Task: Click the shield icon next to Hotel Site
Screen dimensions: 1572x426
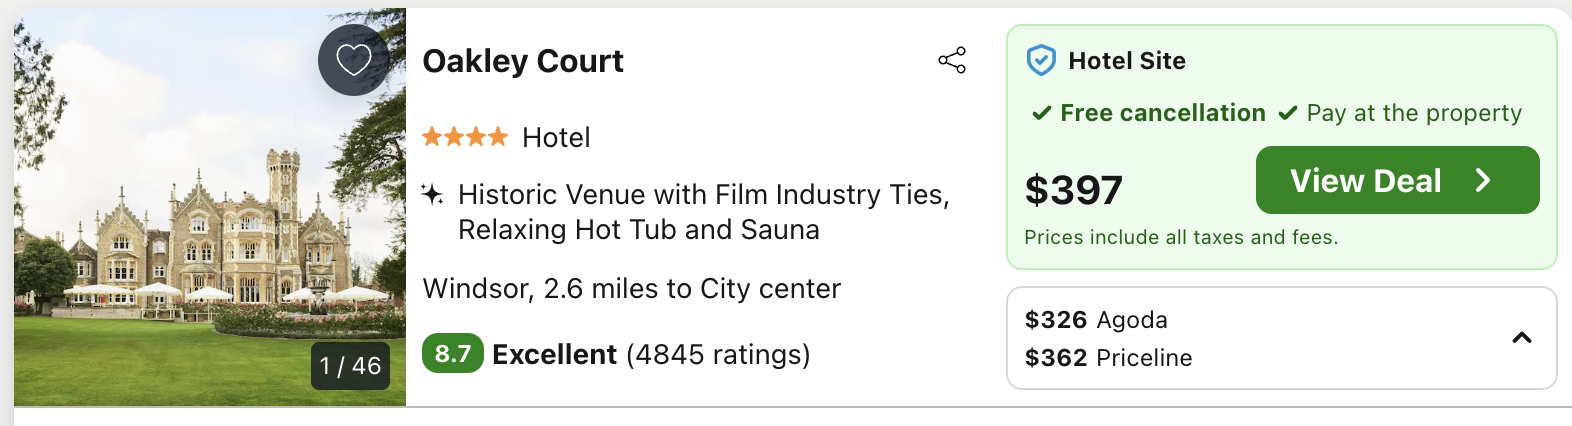Action: click(1041, 61)
